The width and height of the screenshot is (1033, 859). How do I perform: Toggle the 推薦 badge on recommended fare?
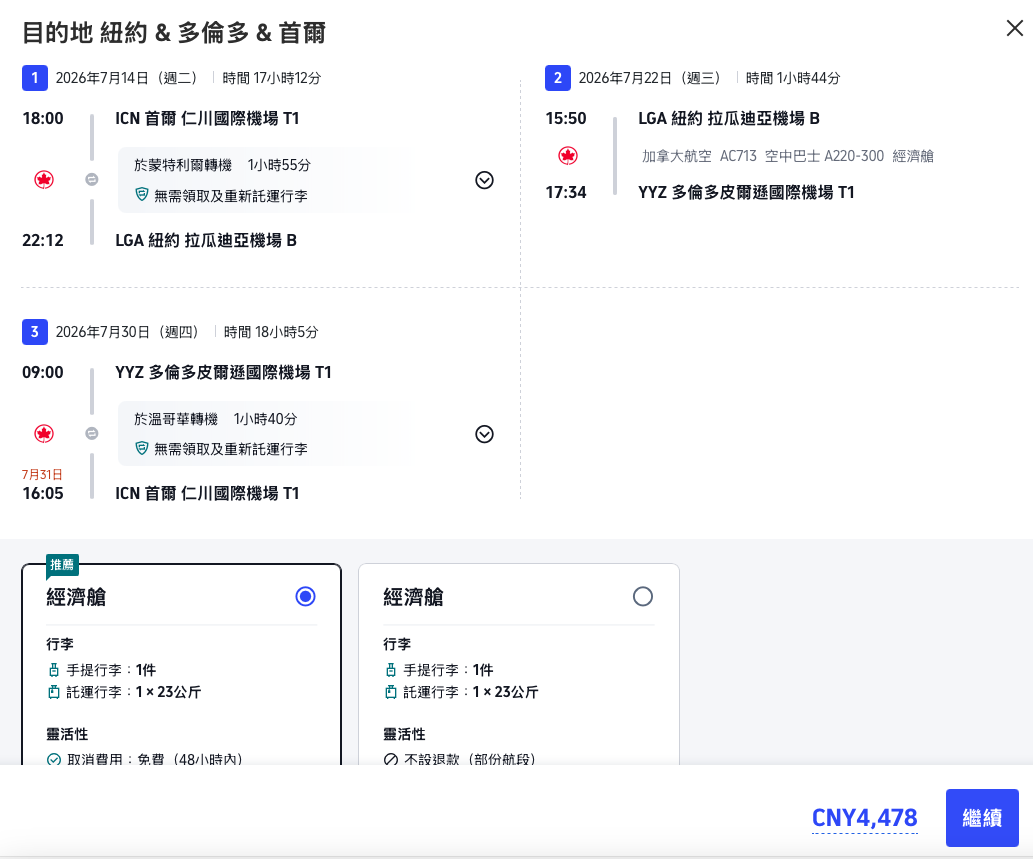61,564
